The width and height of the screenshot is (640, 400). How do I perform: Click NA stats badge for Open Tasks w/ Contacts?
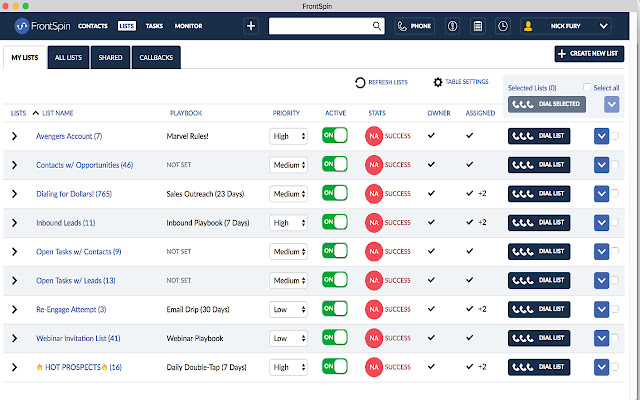click(x=374, y=252)
